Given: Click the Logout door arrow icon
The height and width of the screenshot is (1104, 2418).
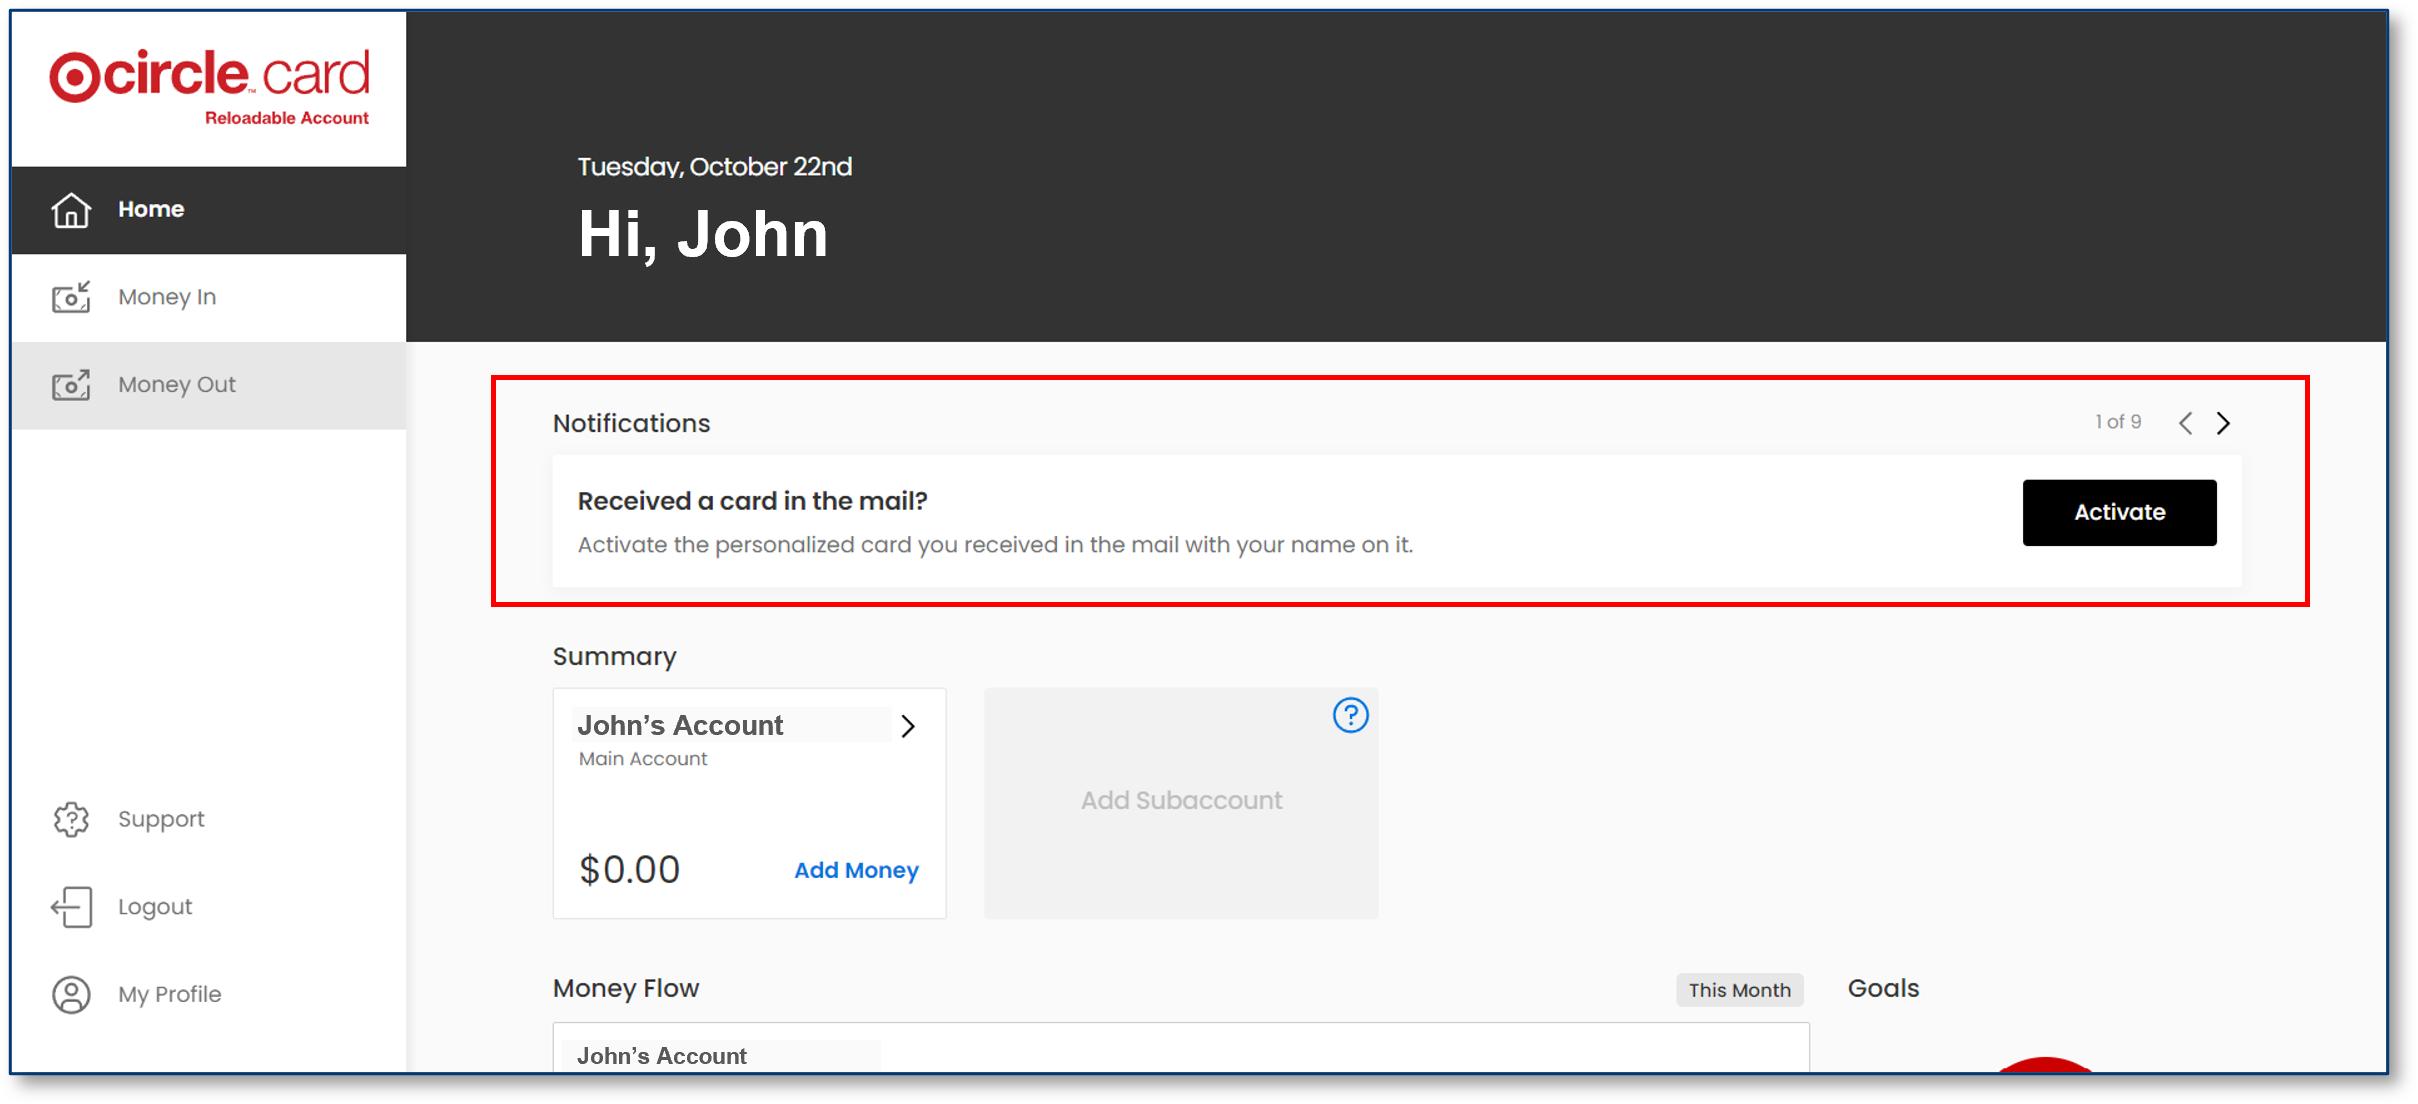Looking at the screenshot, I should 71,907.
